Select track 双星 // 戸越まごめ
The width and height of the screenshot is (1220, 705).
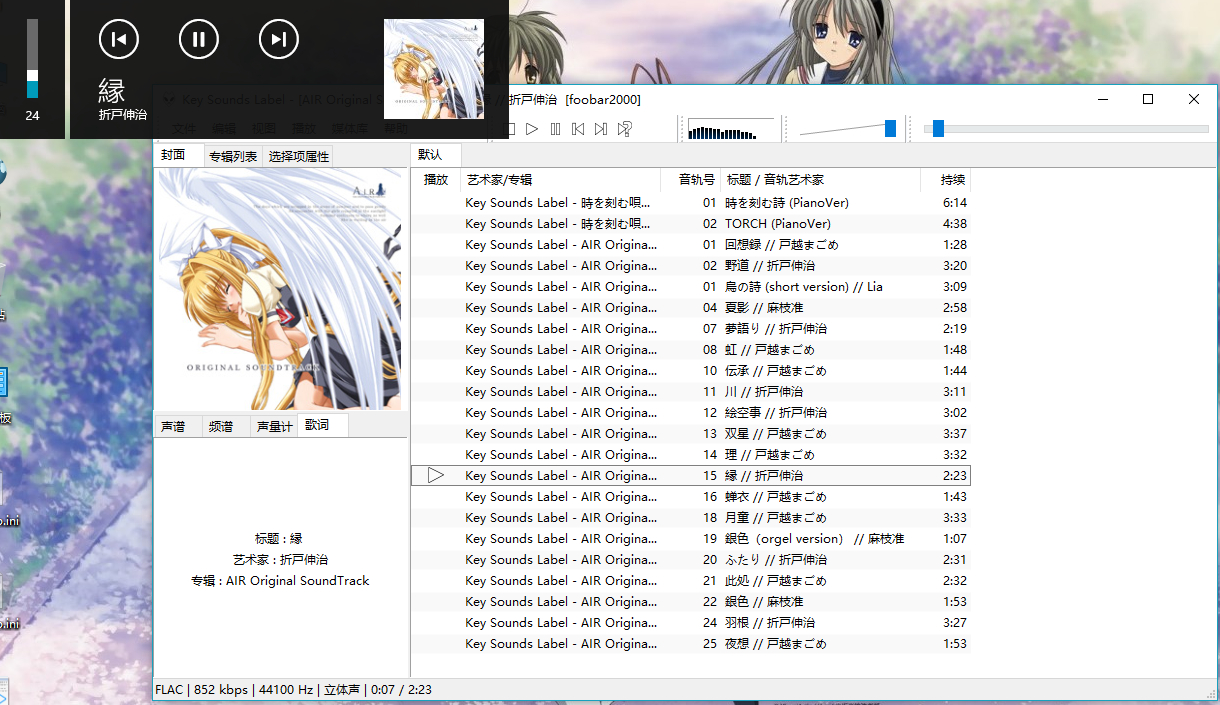tap(691, 434)
